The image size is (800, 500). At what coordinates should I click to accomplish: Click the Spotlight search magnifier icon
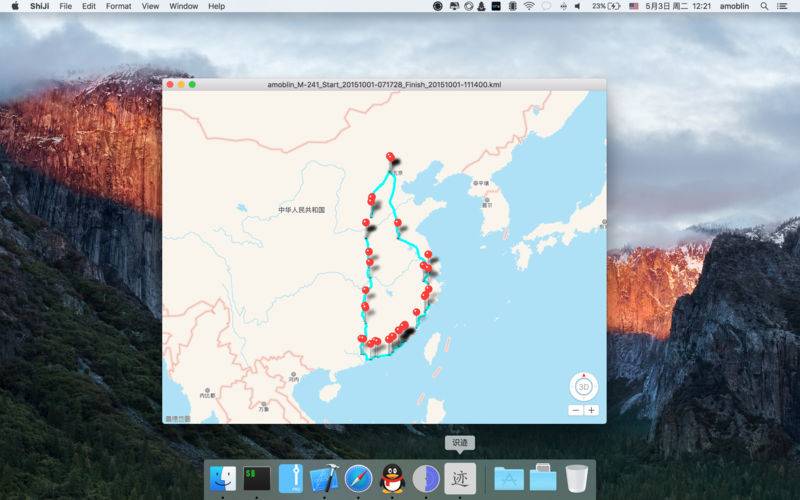tap(765, 6)
